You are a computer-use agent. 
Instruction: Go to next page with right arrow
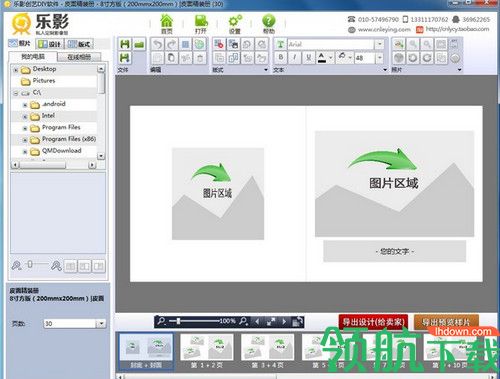(284, 321)
